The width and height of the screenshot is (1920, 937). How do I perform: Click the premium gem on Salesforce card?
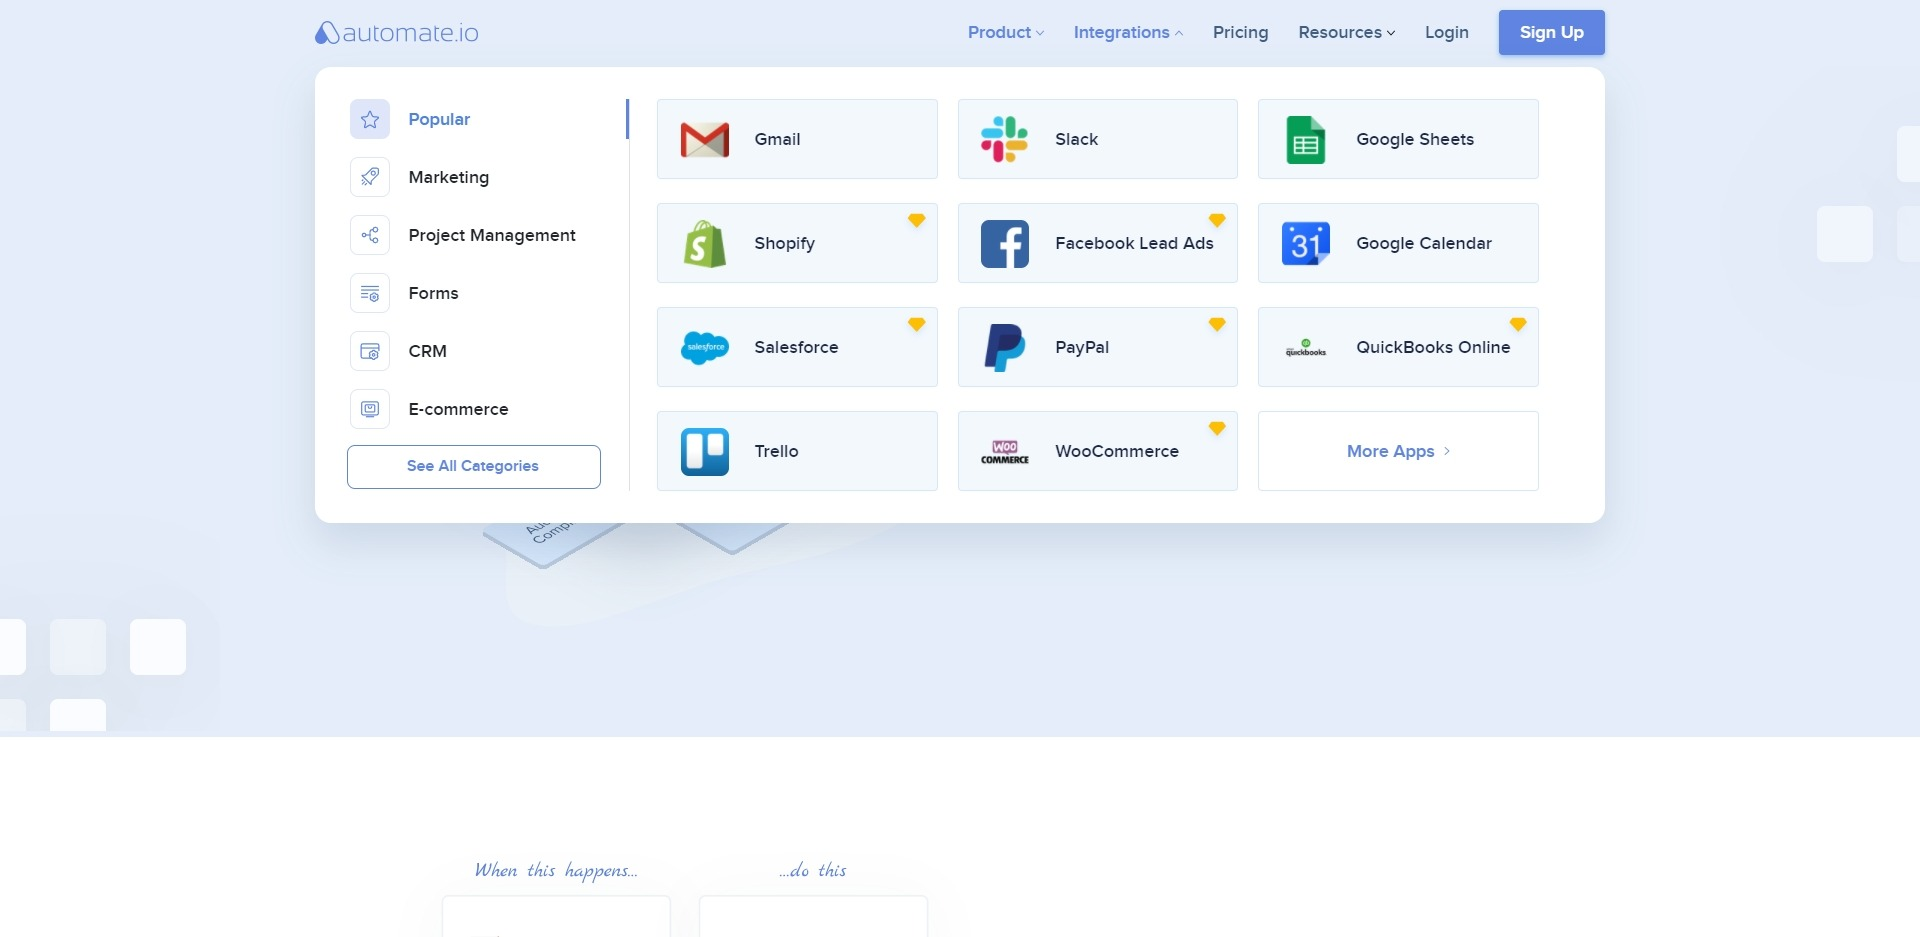point(916,324)
